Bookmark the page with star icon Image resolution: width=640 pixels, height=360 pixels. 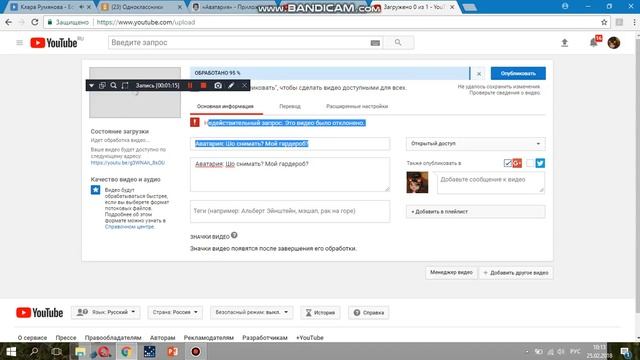click(604, 22)
